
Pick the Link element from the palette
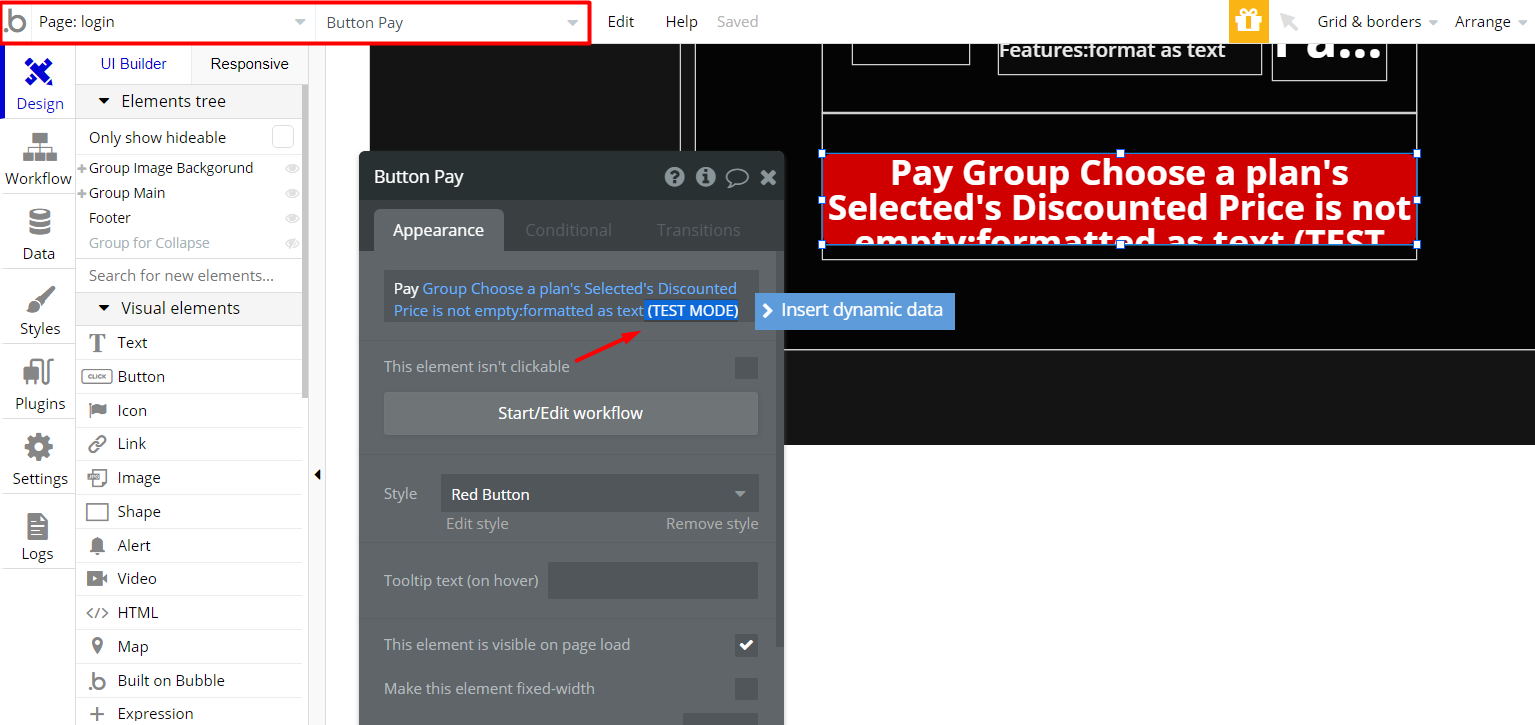(190, 444)
